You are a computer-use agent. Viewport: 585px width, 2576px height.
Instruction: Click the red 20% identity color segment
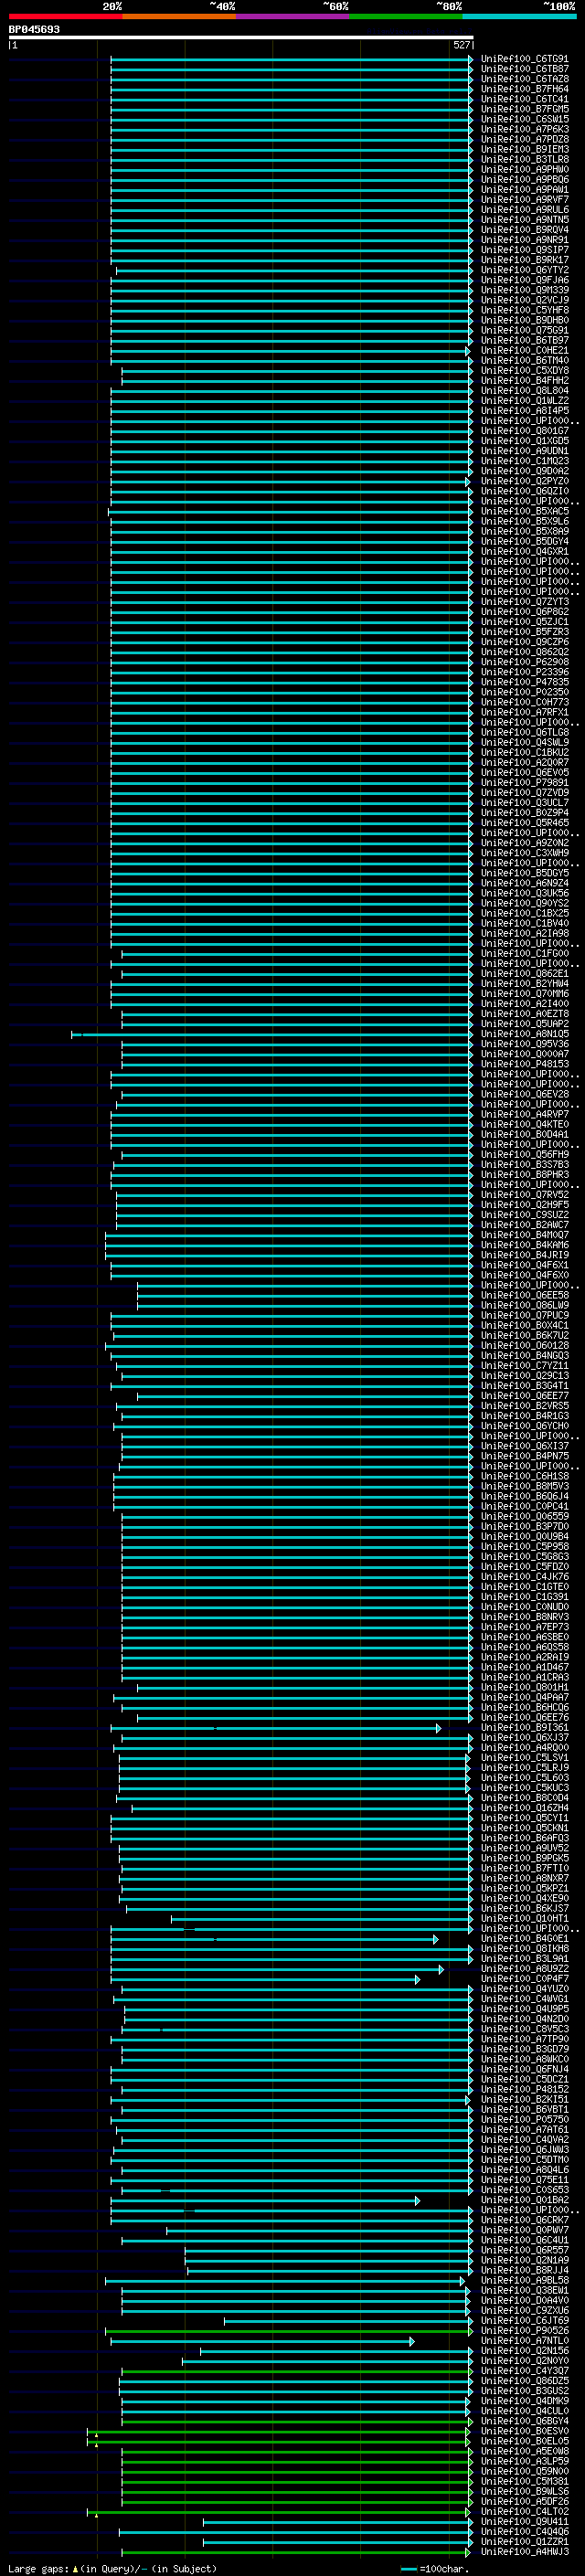tap(65, 17)
